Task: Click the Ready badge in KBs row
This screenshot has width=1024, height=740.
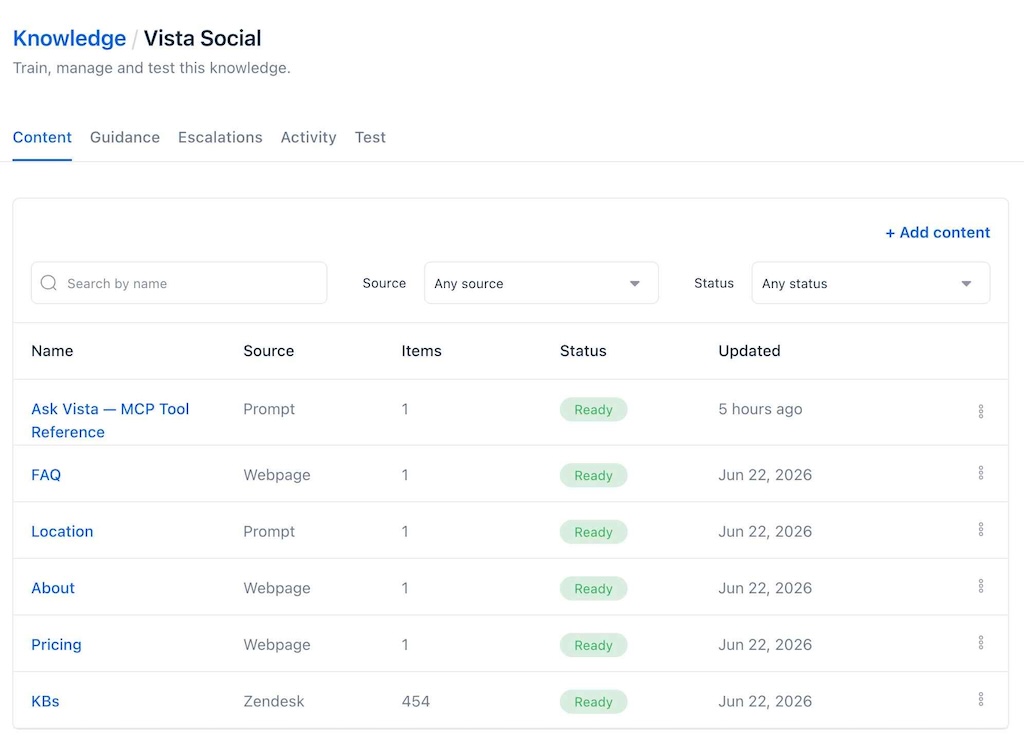Action: point(593,701)
